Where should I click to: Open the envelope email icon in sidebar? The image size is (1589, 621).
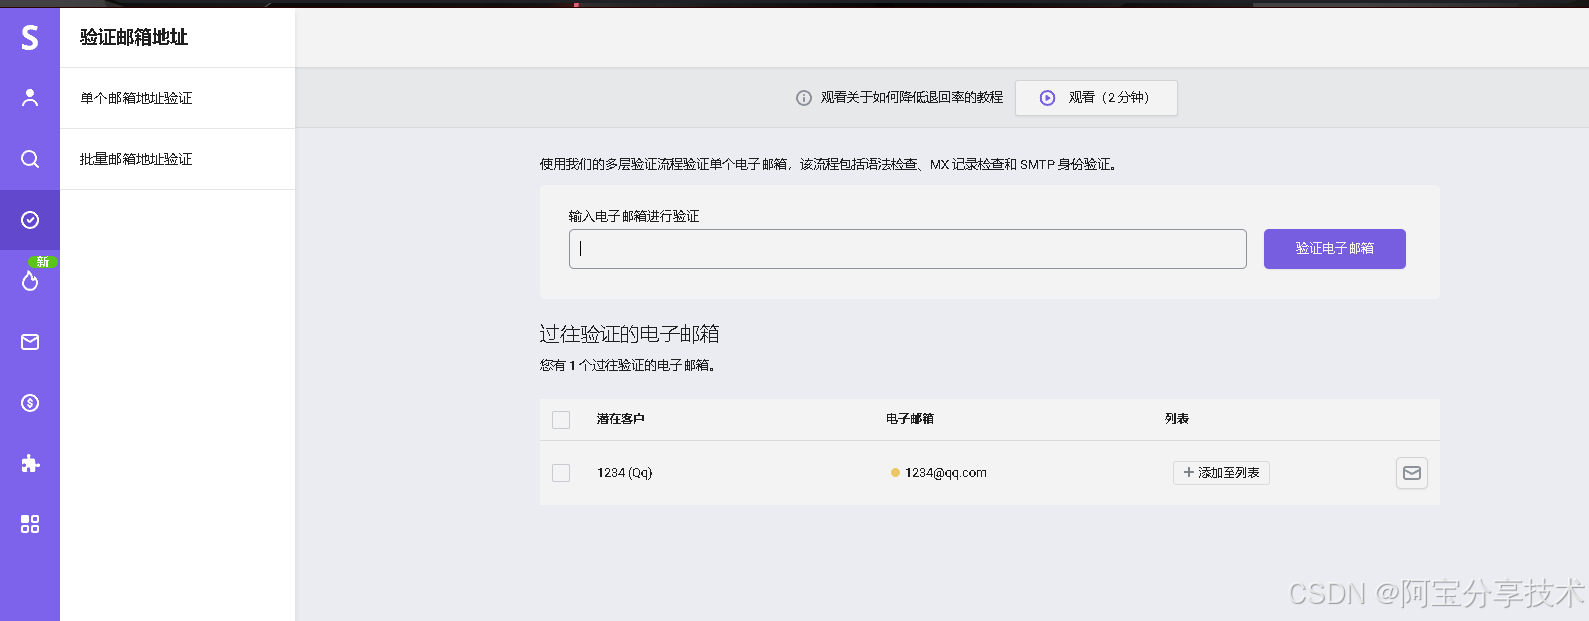(x=30, y=342)
